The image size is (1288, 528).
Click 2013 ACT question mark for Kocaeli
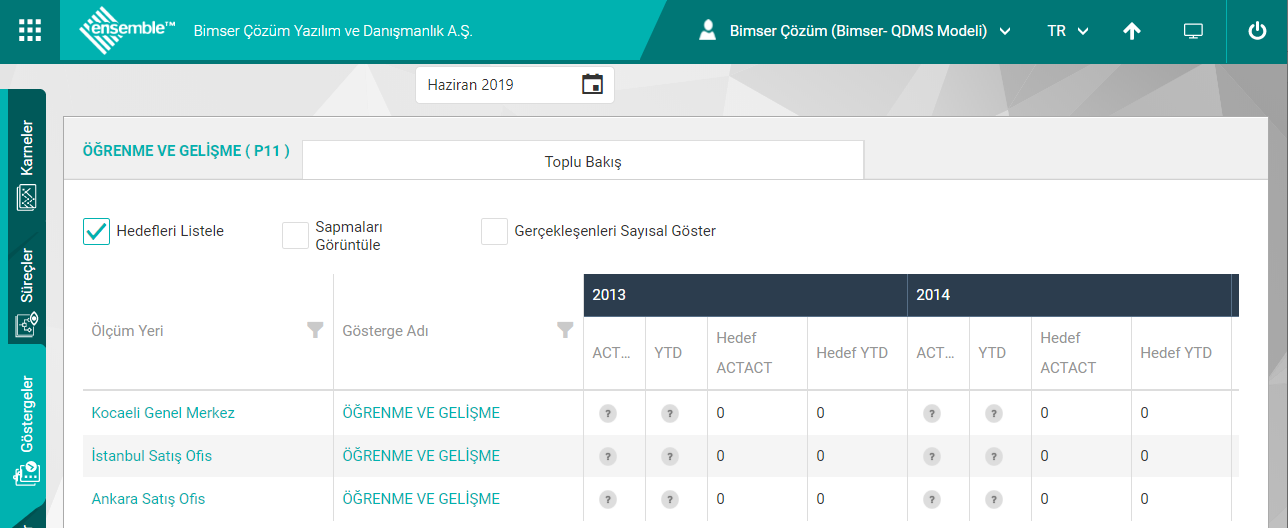pos(607,413)
